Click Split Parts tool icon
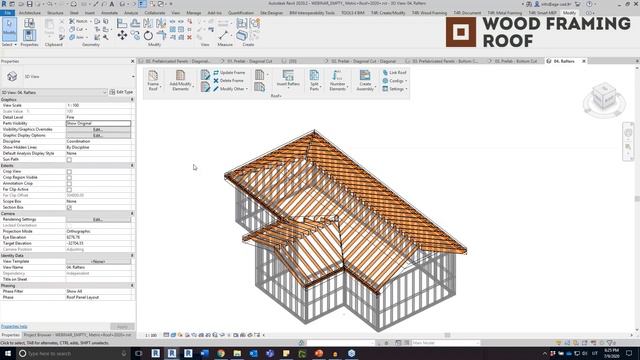Screen dimensions: 640x360 click(314, 76)
